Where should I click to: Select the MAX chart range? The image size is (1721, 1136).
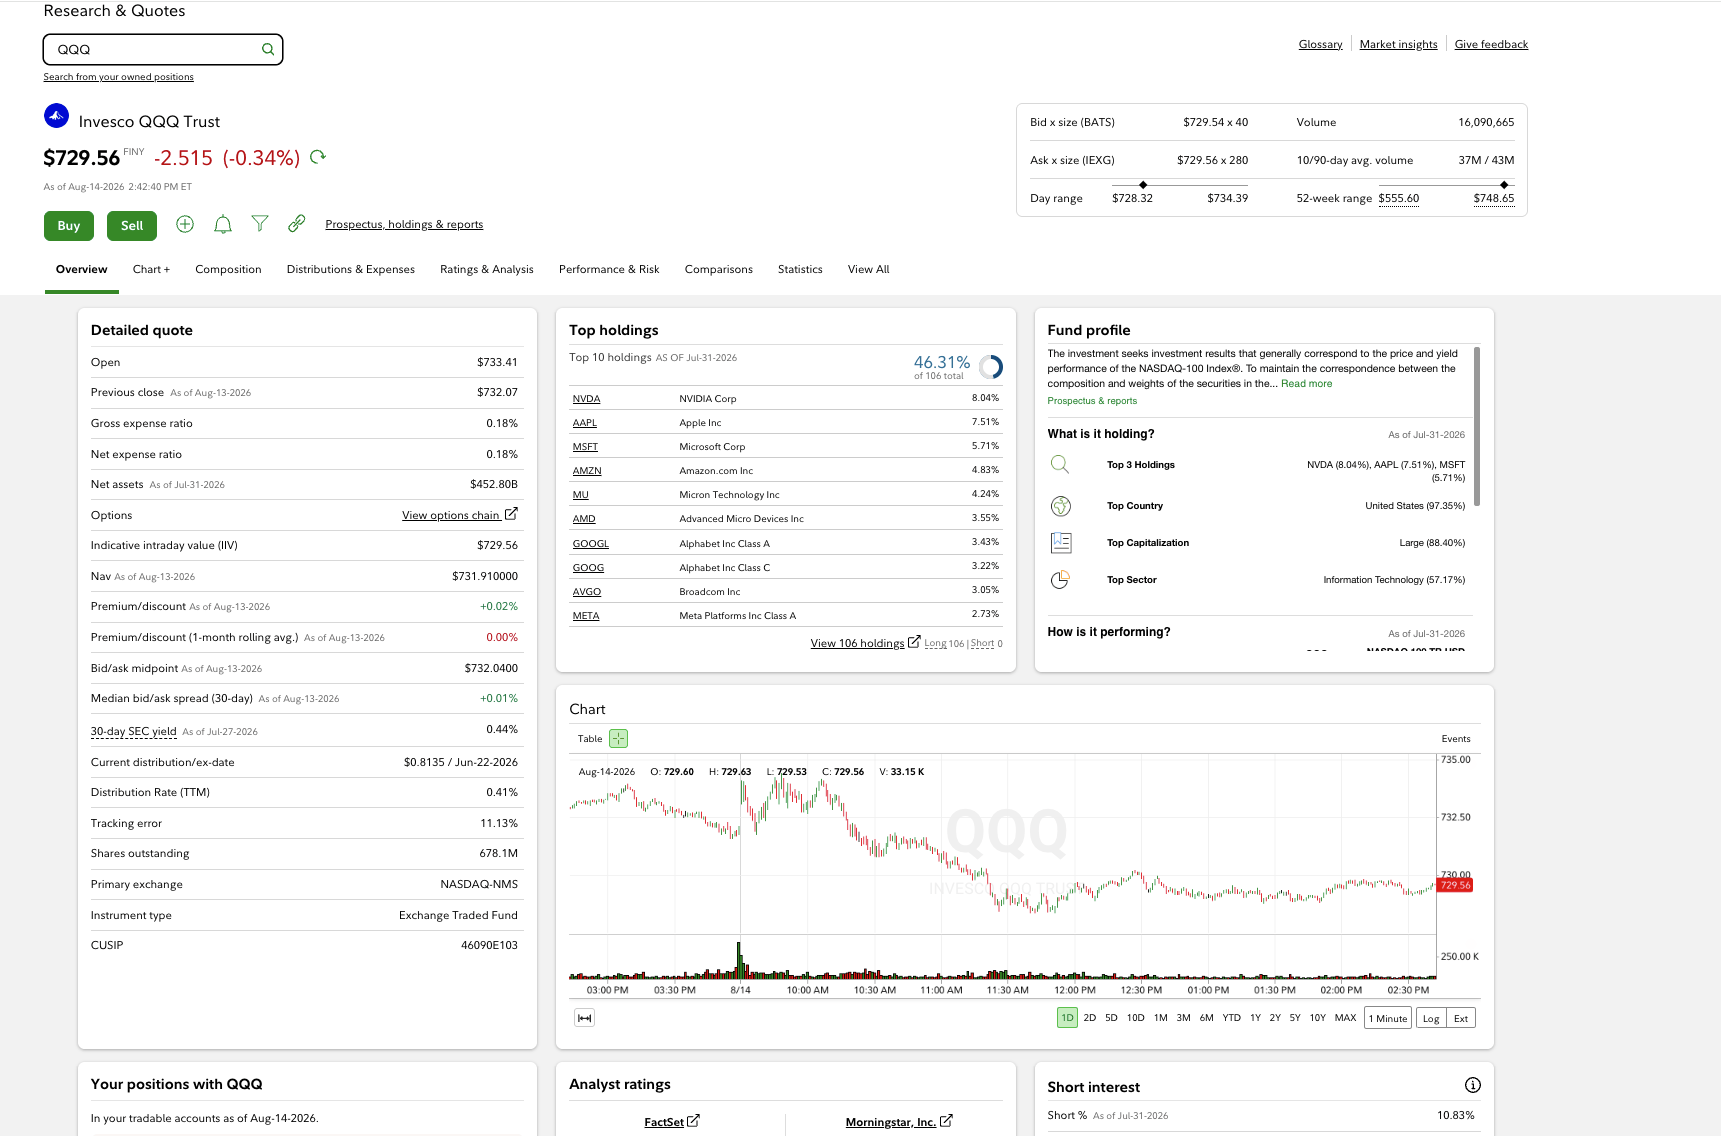point(1345,1018)
